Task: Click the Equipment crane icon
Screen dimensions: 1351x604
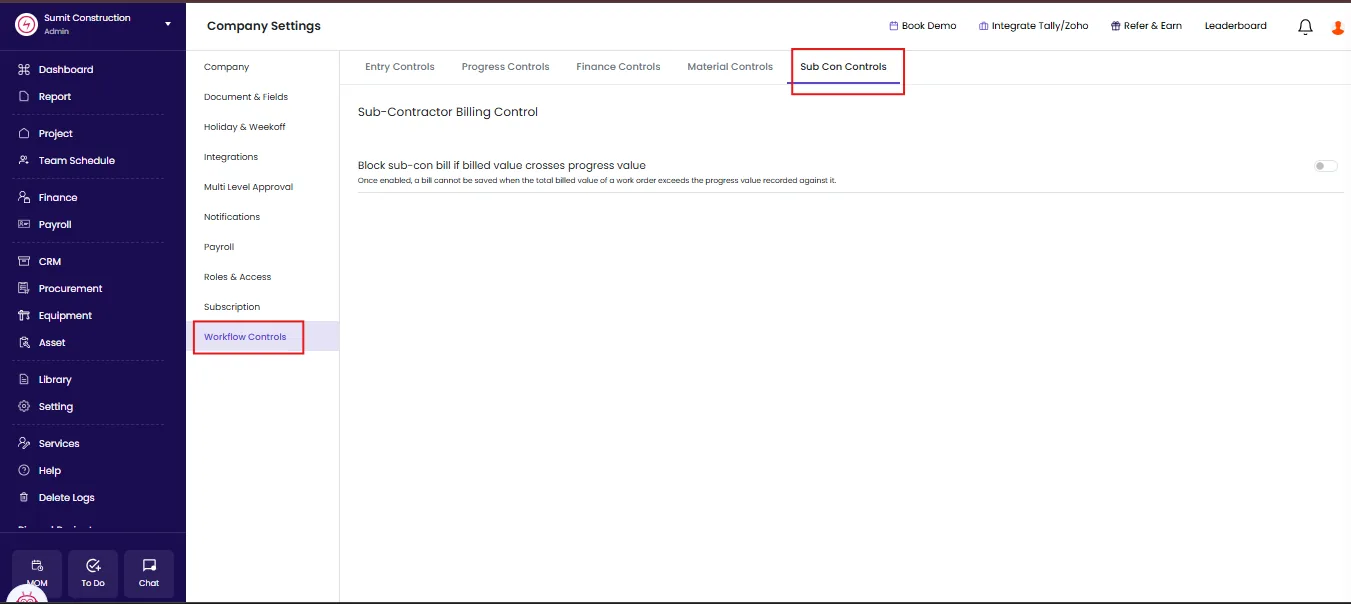Action: (24, 316)
